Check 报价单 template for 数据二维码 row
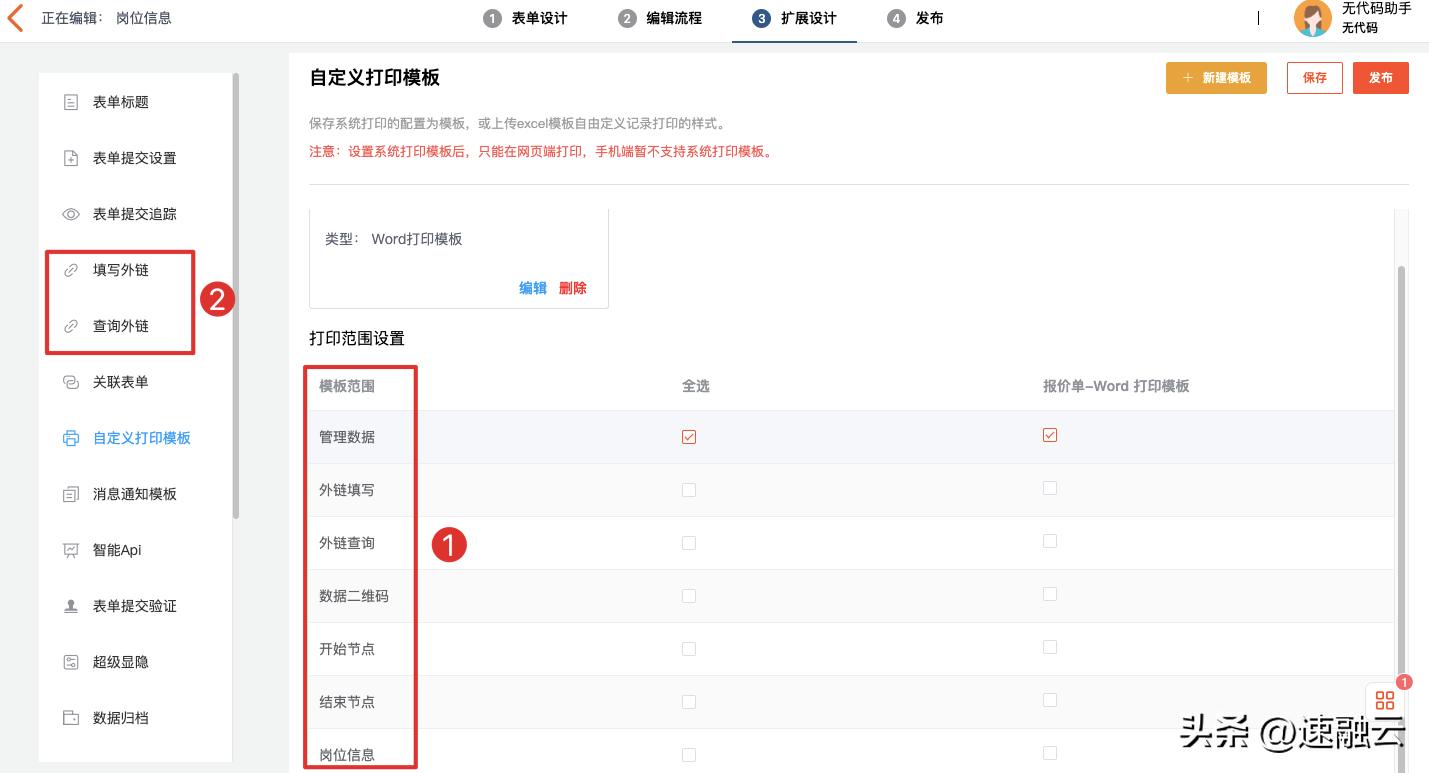This screenshot has height=773, width=1429. click(1050, 594)
